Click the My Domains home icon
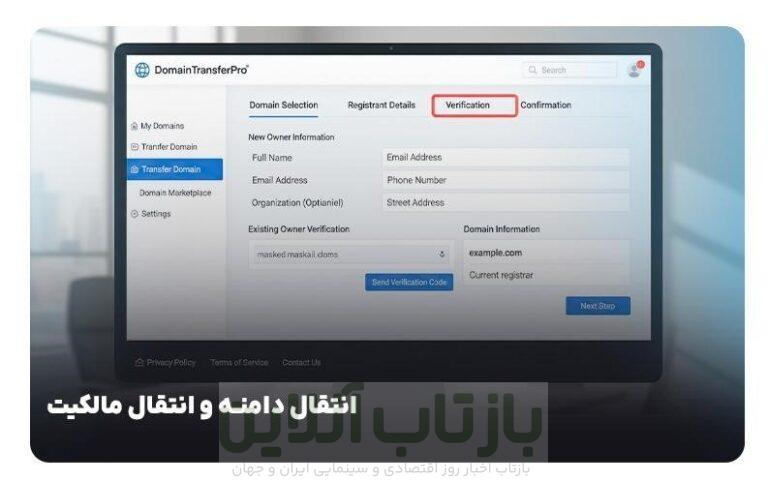768x482 pixels. 134,126
